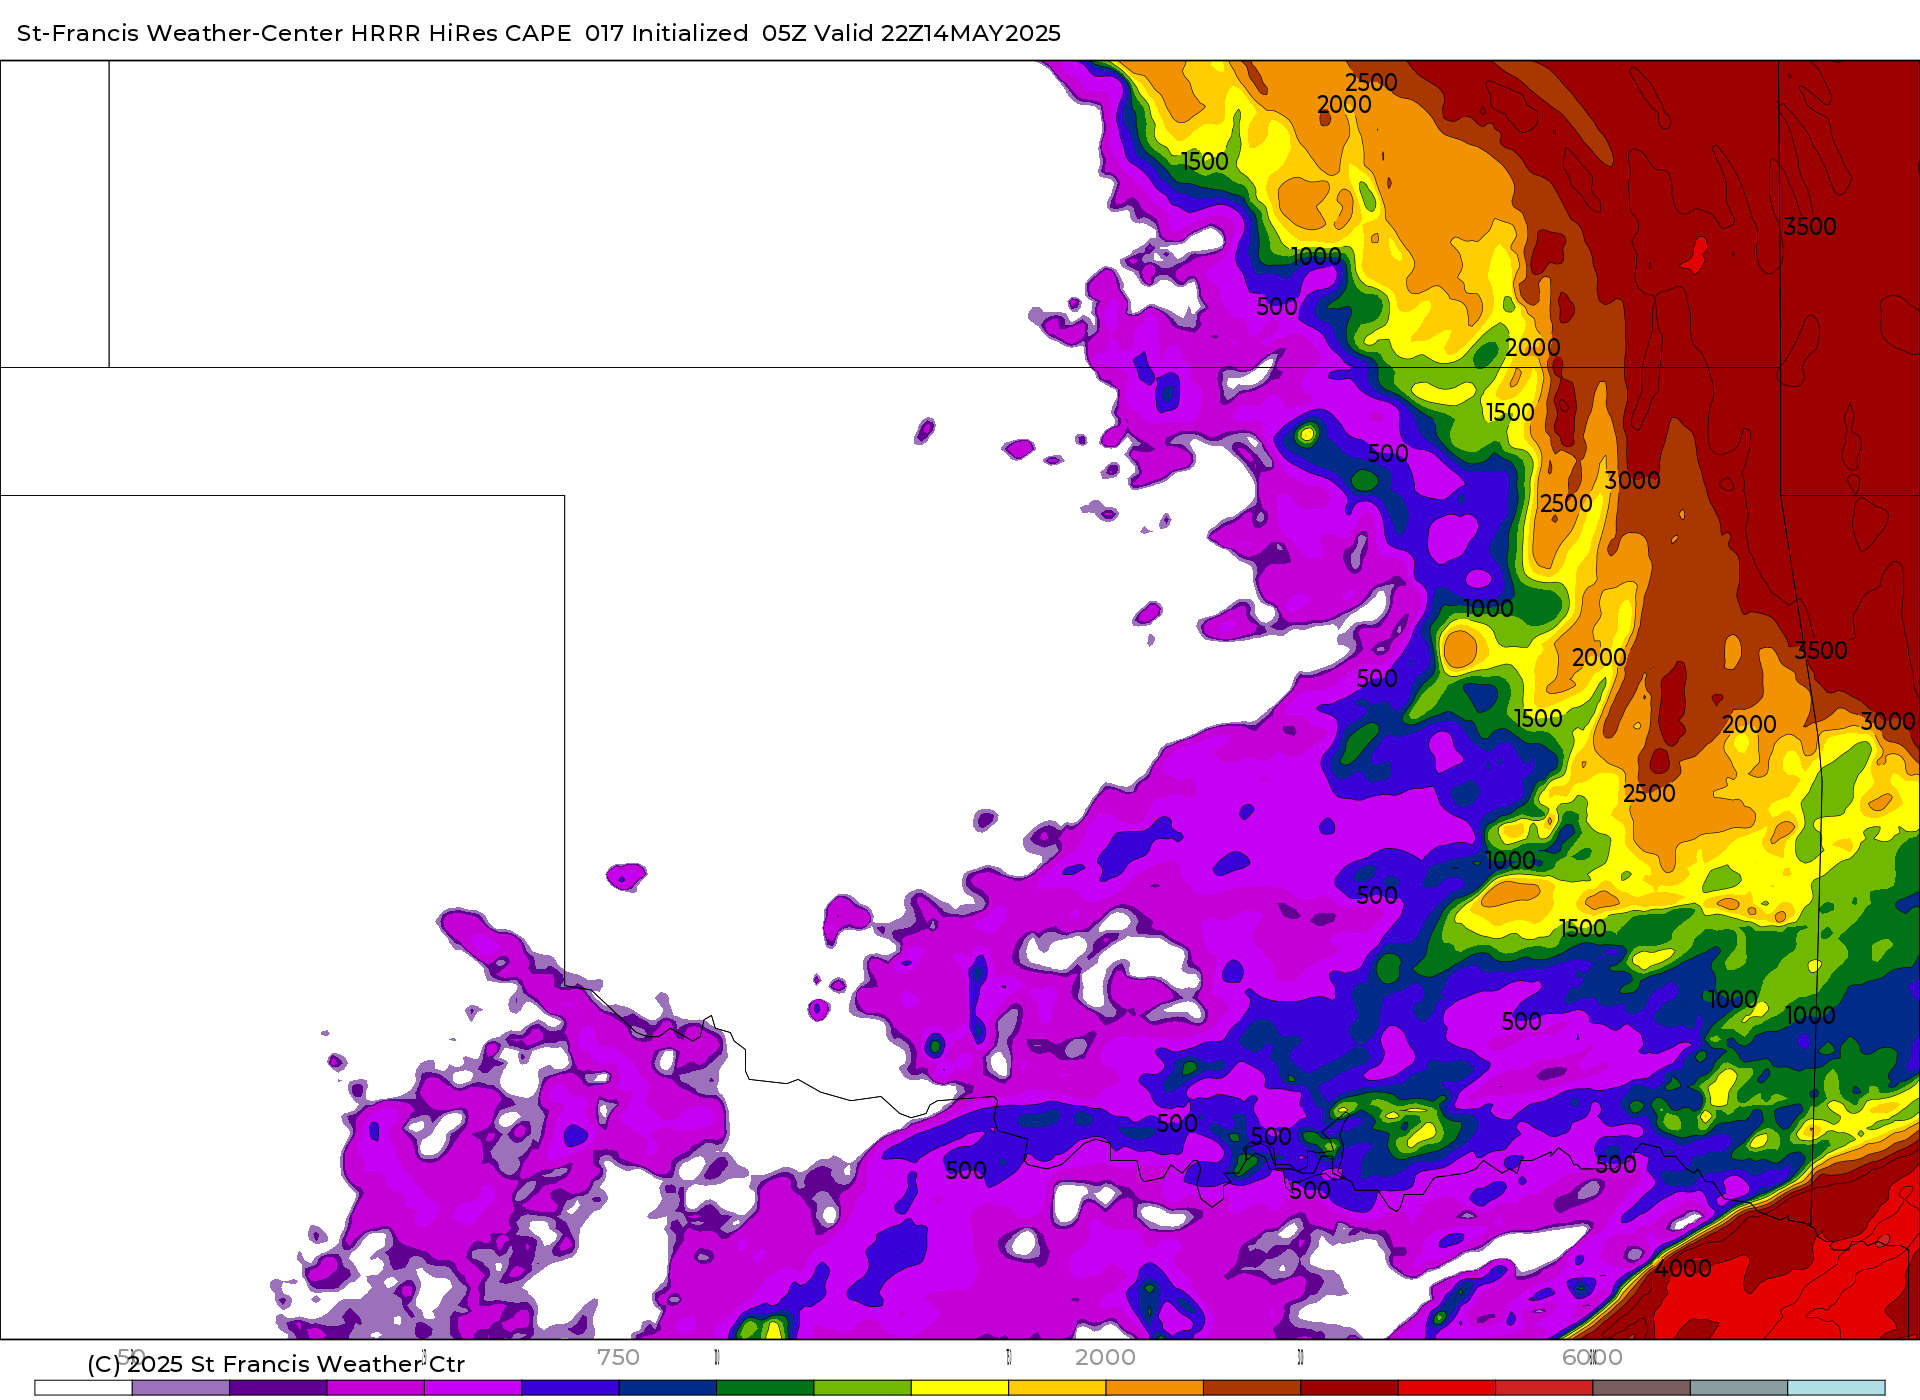1920x1400 pixels.
Task: Click the crimson swatch after bright red
Action: (x=1544, y=1388)
